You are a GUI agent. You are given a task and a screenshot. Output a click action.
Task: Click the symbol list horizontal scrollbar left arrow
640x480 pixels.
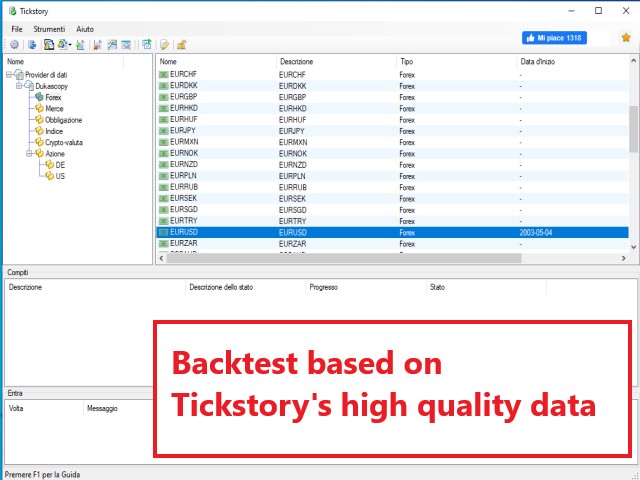161,258
